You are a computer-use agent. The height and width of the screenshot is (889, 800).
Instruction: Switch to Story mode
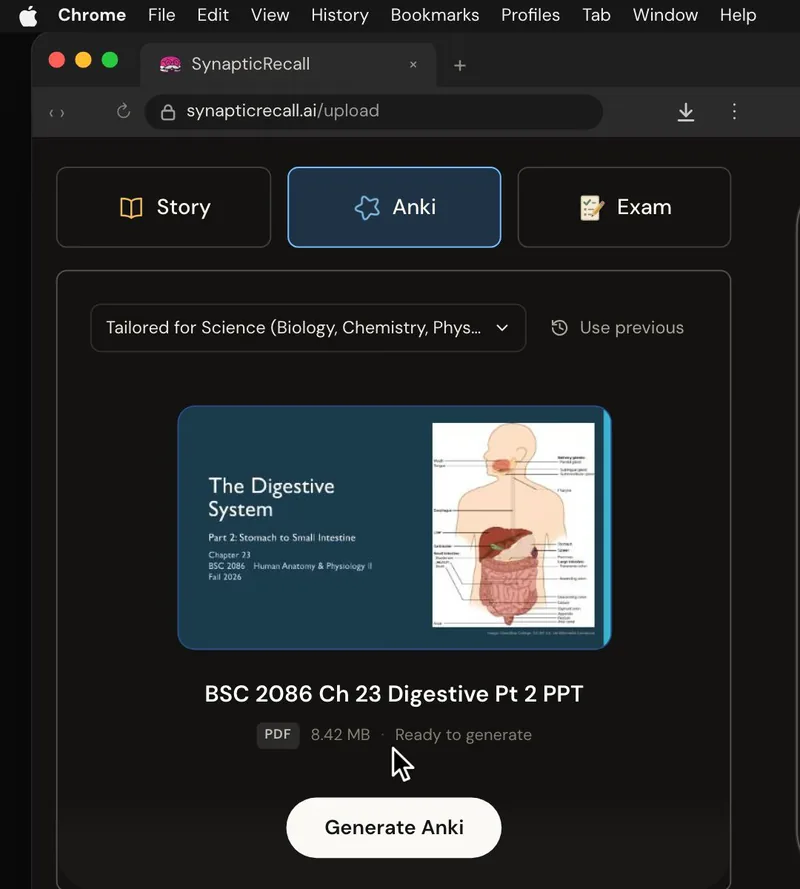point(164,208)
